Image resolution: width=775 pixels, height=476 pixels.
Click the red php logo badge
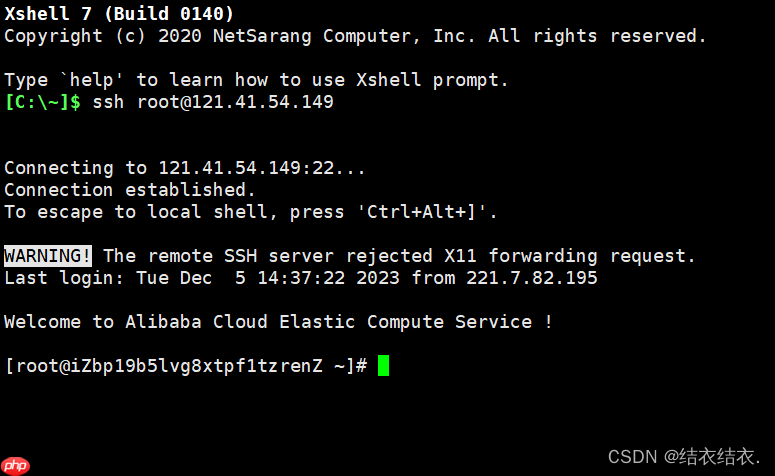point(15,466)
